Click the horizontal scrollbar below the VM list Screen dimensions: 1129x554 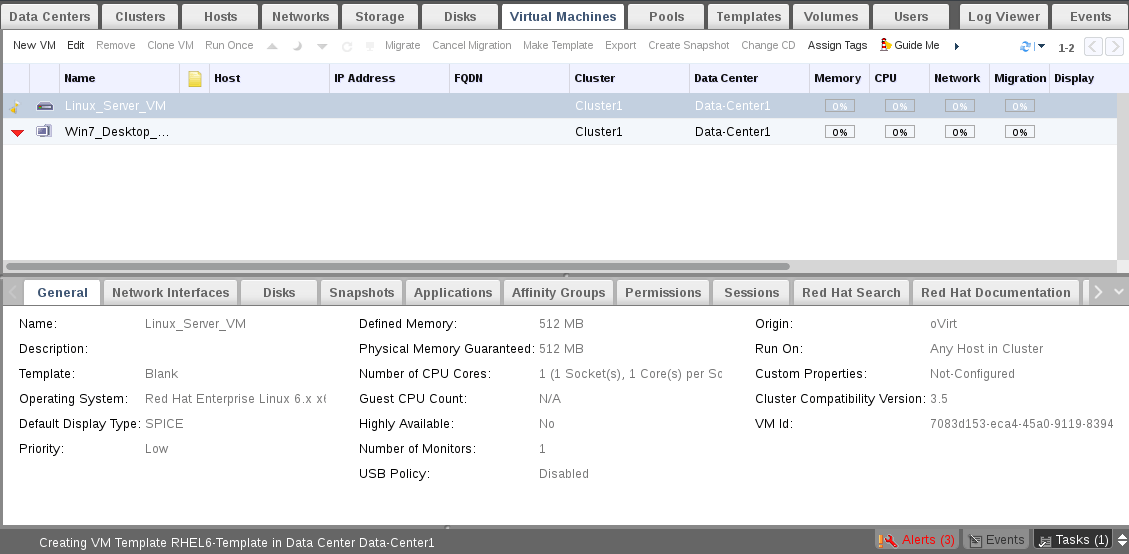click(x=400, y=267)
